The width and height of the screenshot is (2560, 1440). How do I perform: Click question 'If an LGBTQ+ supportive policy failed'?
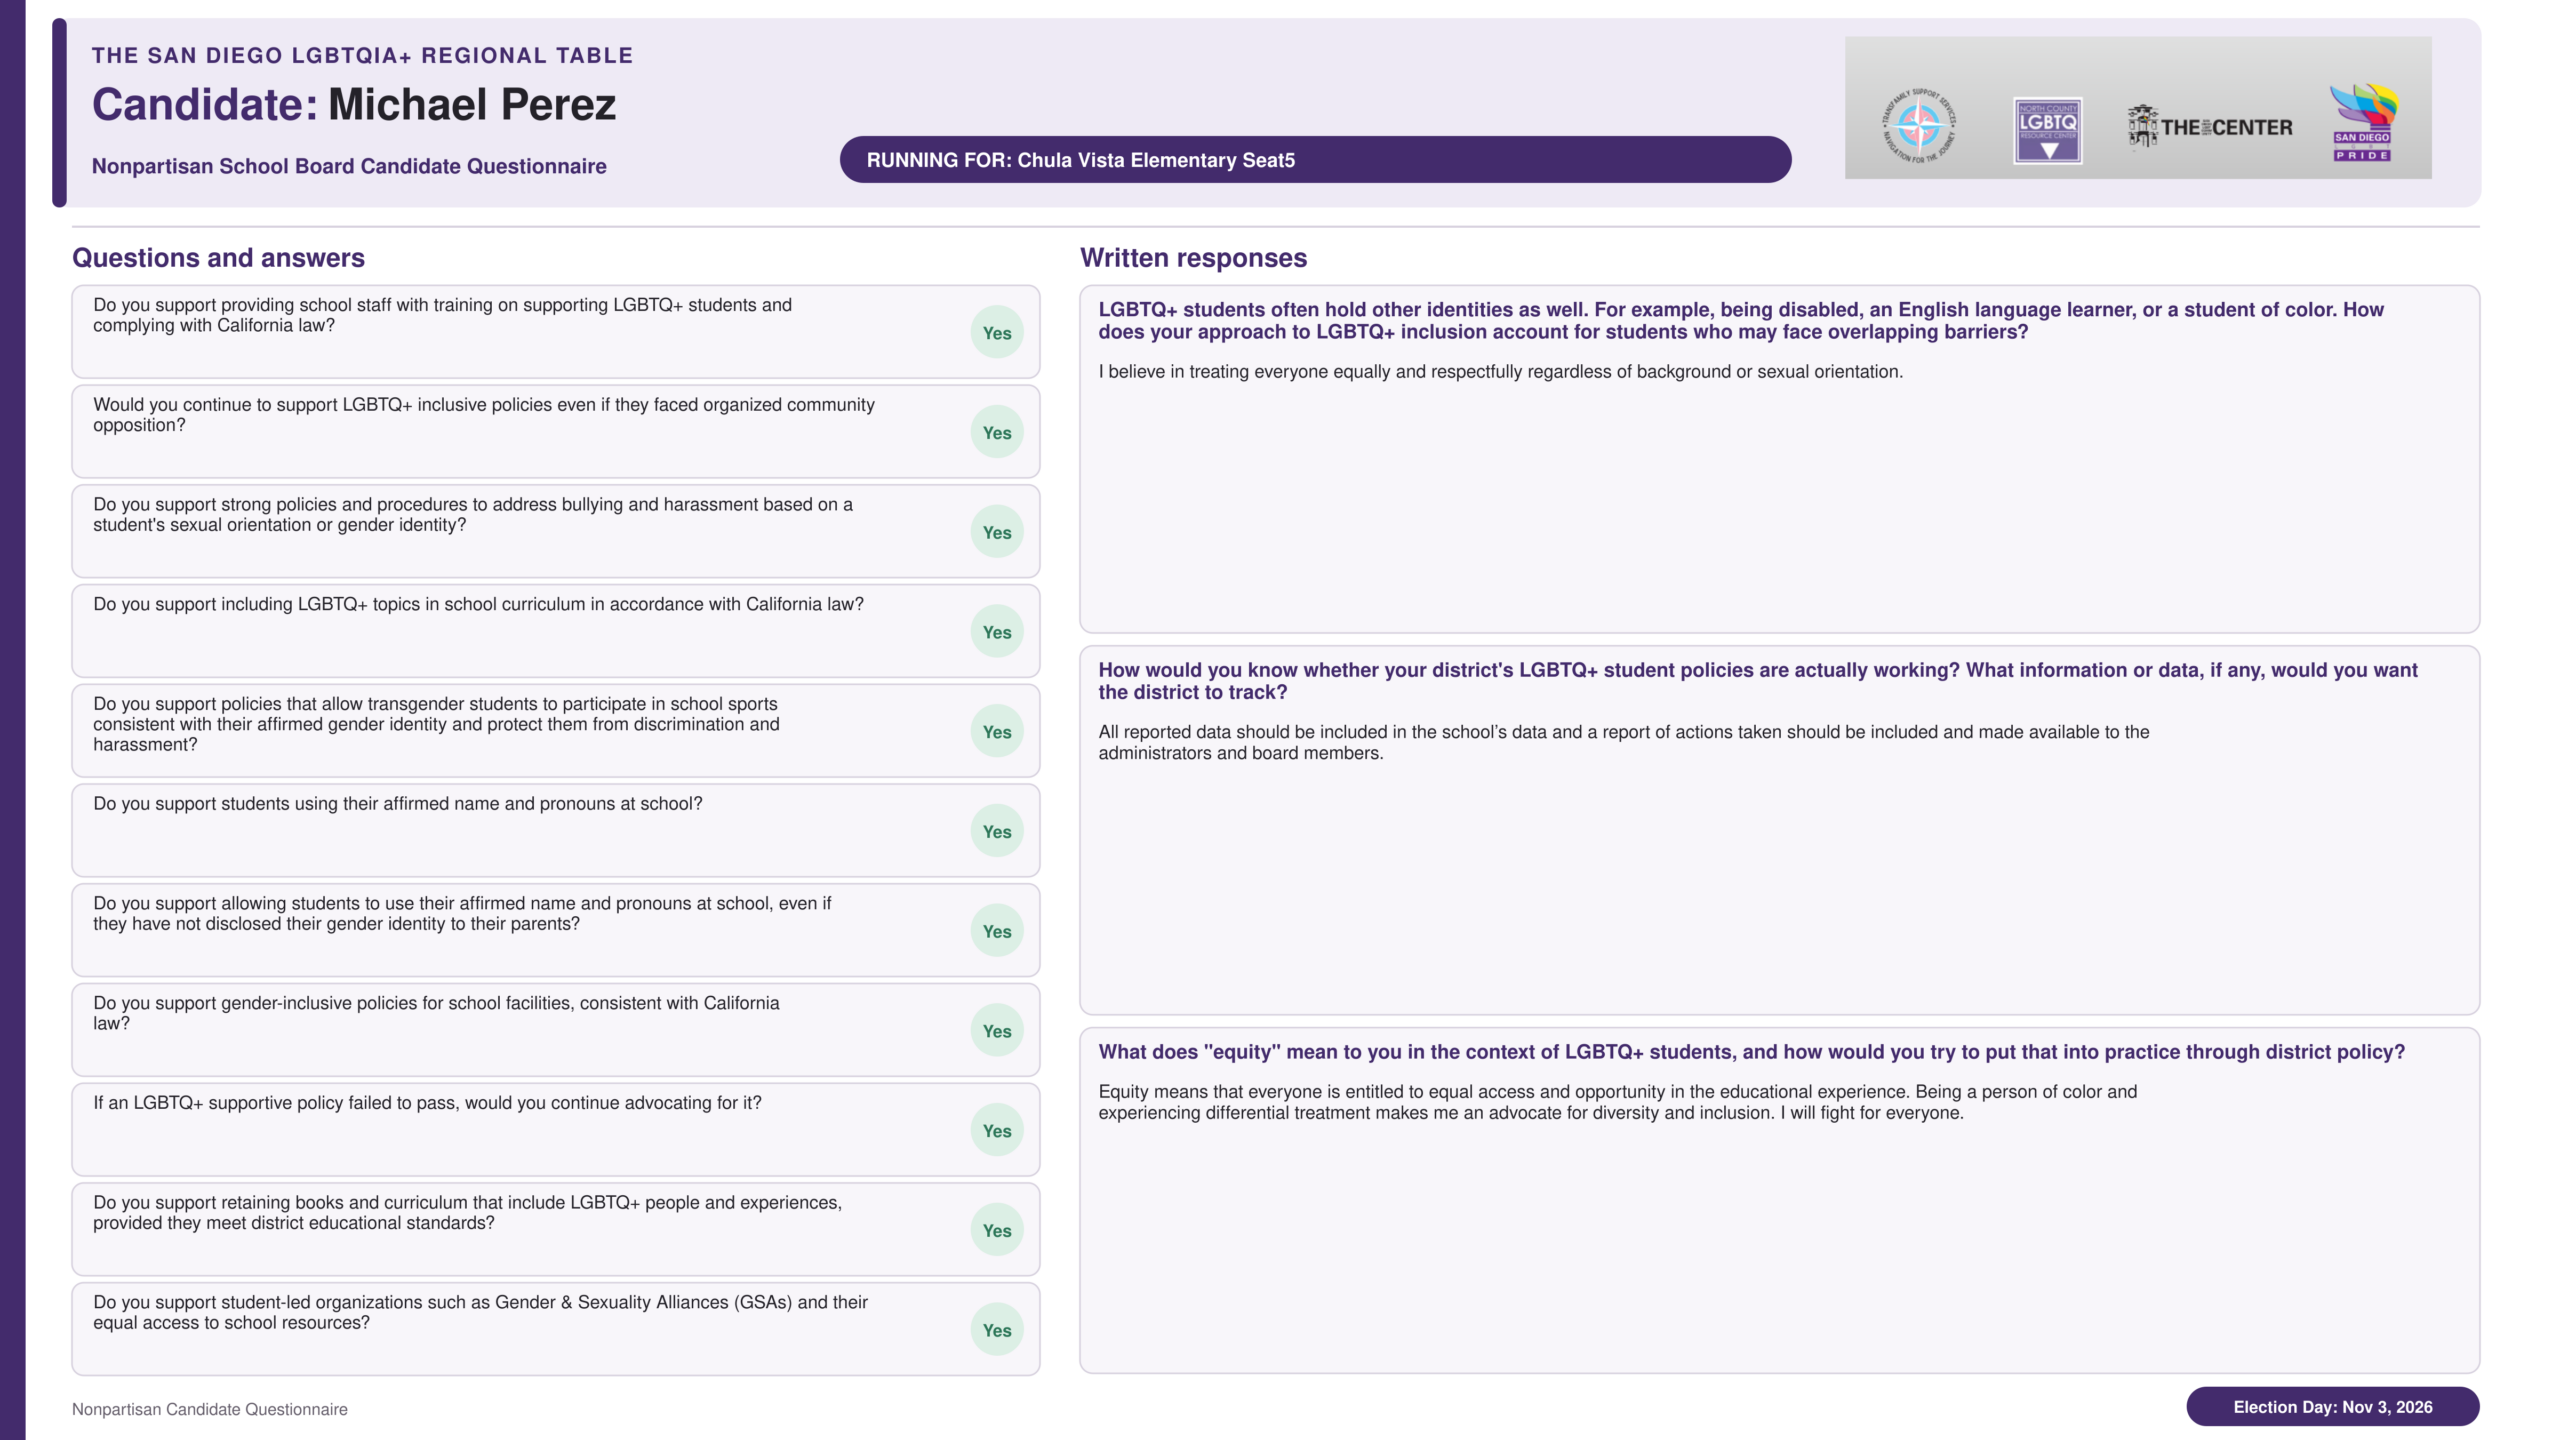[x=427, y=1103]
